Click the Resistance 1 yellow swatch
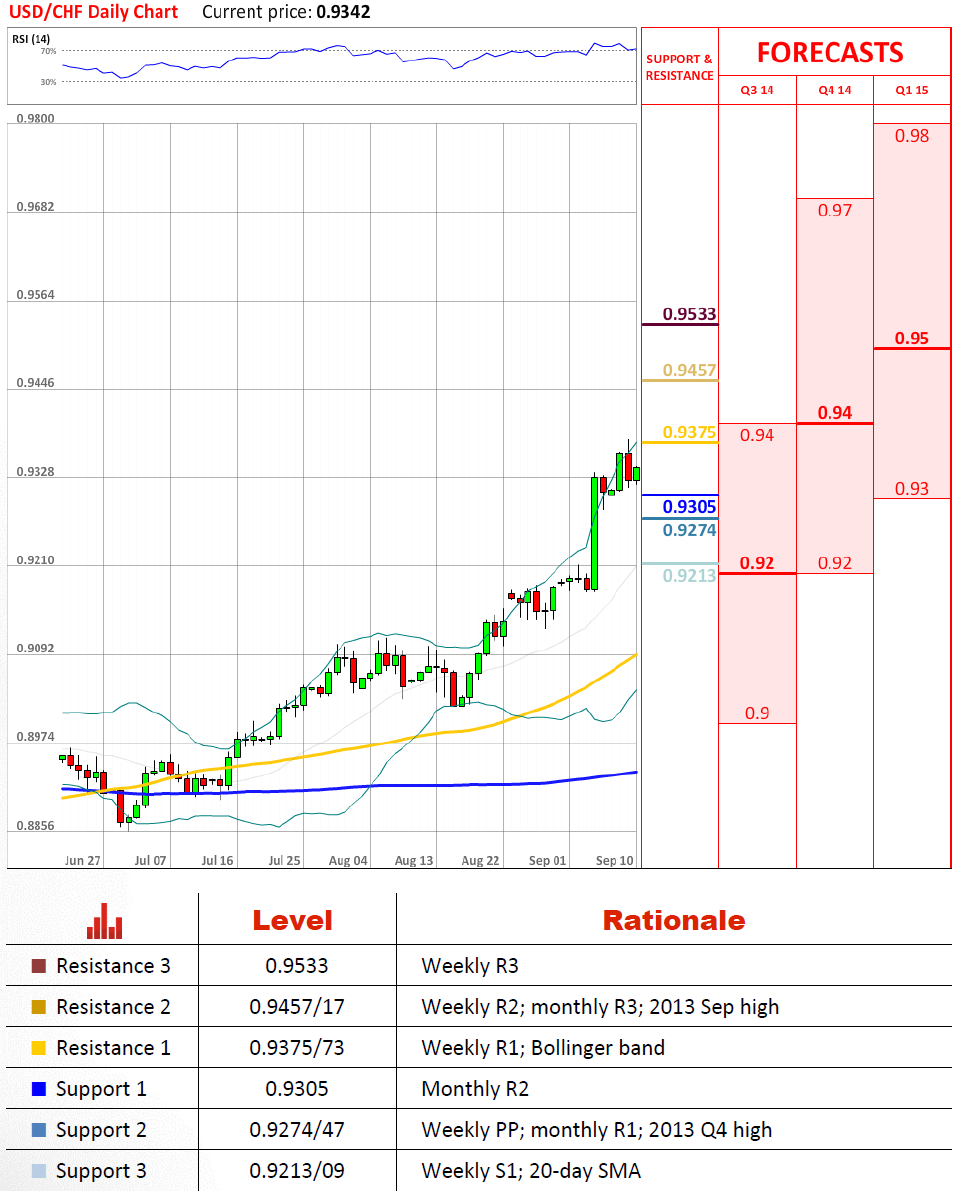Image resolution: width=955 pixels, height=1191 pixels. 39,1048
